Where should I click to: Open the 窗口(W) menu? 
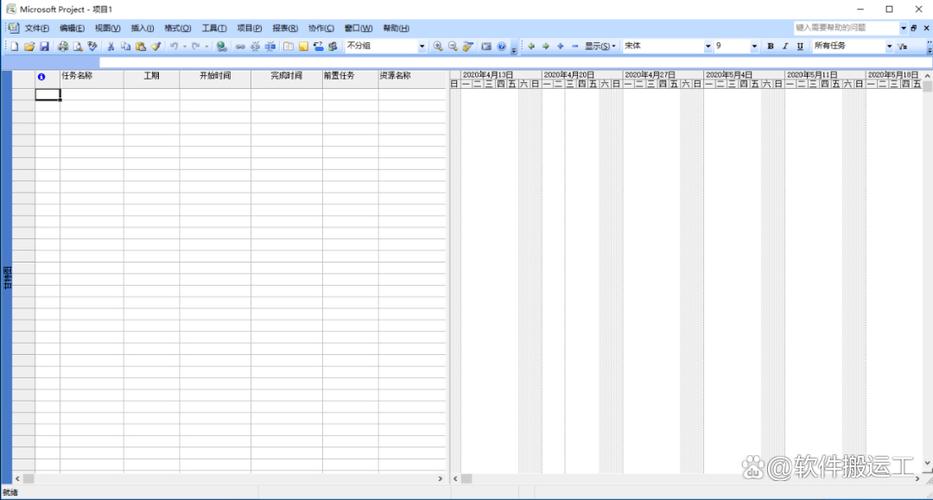coord(358,28)
